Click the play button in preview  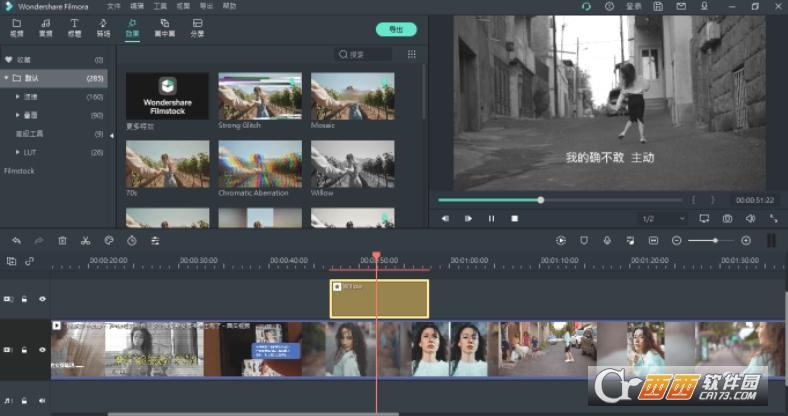[468, 219]
